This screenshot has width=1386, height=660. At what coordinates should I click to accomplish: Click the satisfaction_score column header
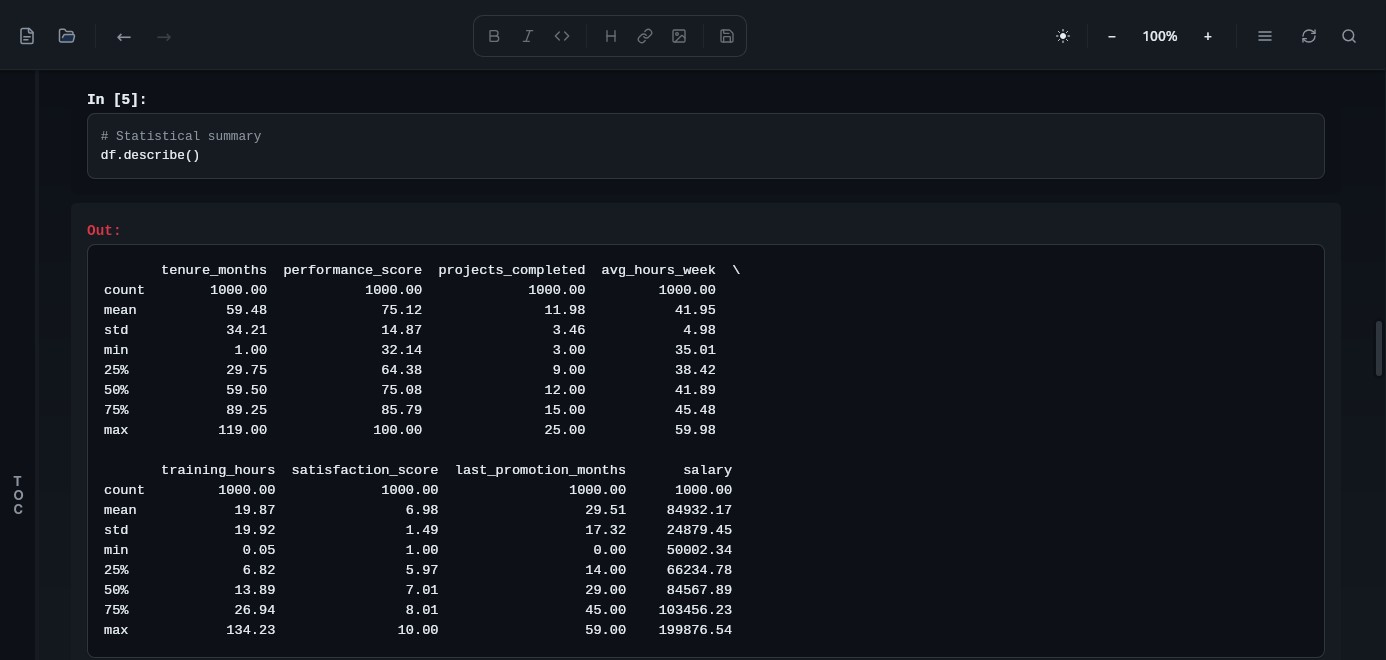coord(365,470)
